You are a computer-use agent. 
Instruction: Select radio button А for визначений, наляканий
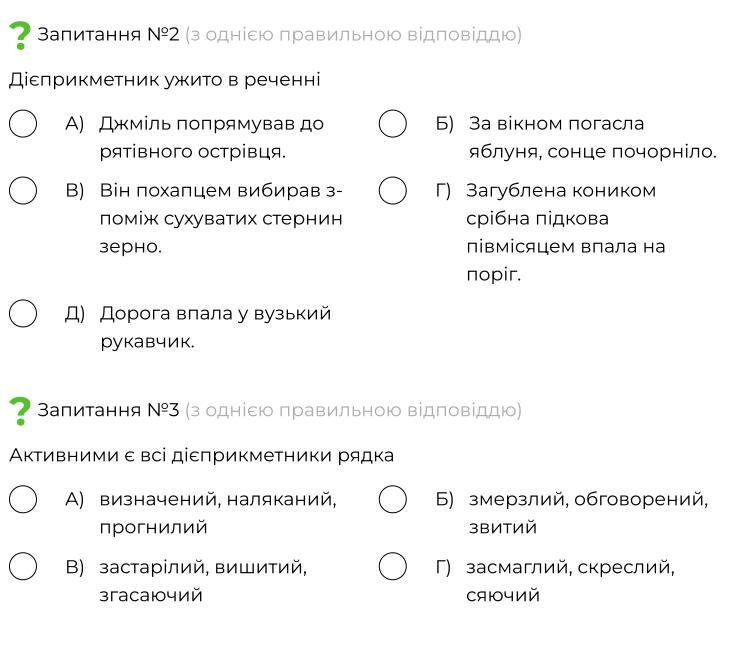click(x=23, y=499)
